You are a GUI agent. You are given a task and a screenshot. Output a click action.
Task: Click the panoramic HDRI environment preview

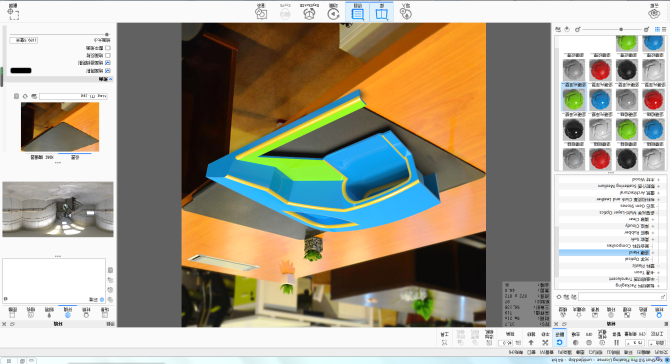point(58,209)
